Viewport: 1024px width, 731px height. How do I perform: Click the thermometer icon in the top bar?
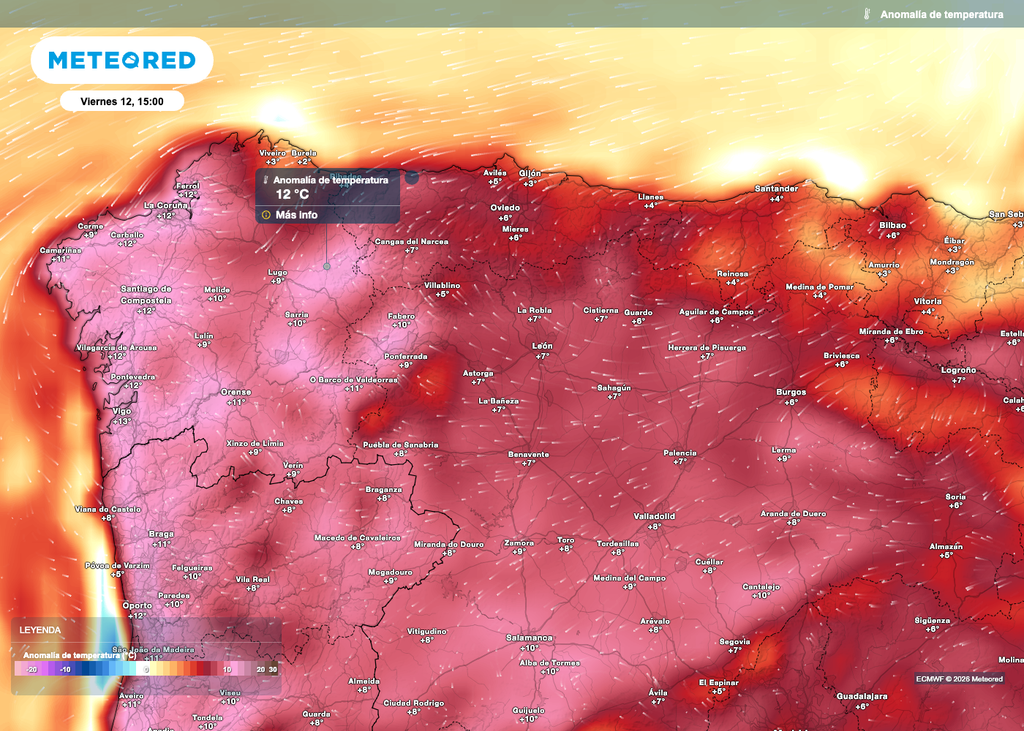point(867,14)
